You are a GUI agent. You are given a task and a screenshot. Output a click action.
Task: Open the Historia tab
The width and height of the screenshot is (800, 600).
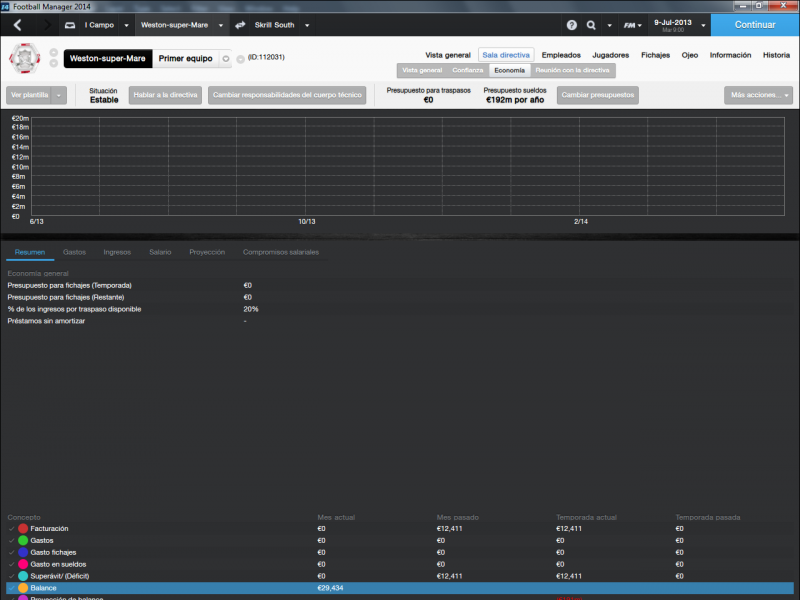[x=777, y=55]
